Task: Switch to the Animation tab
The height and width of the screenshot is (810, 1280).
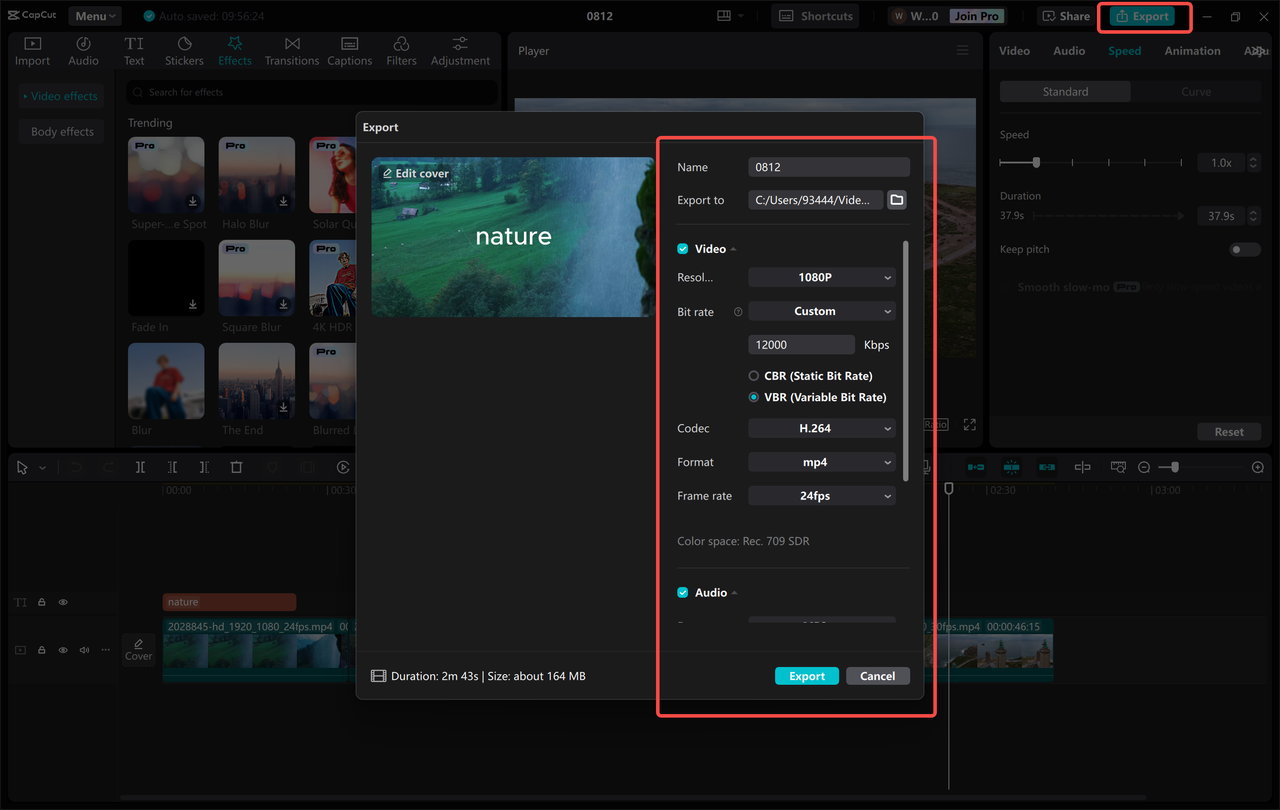Action: click(1191, 50)
